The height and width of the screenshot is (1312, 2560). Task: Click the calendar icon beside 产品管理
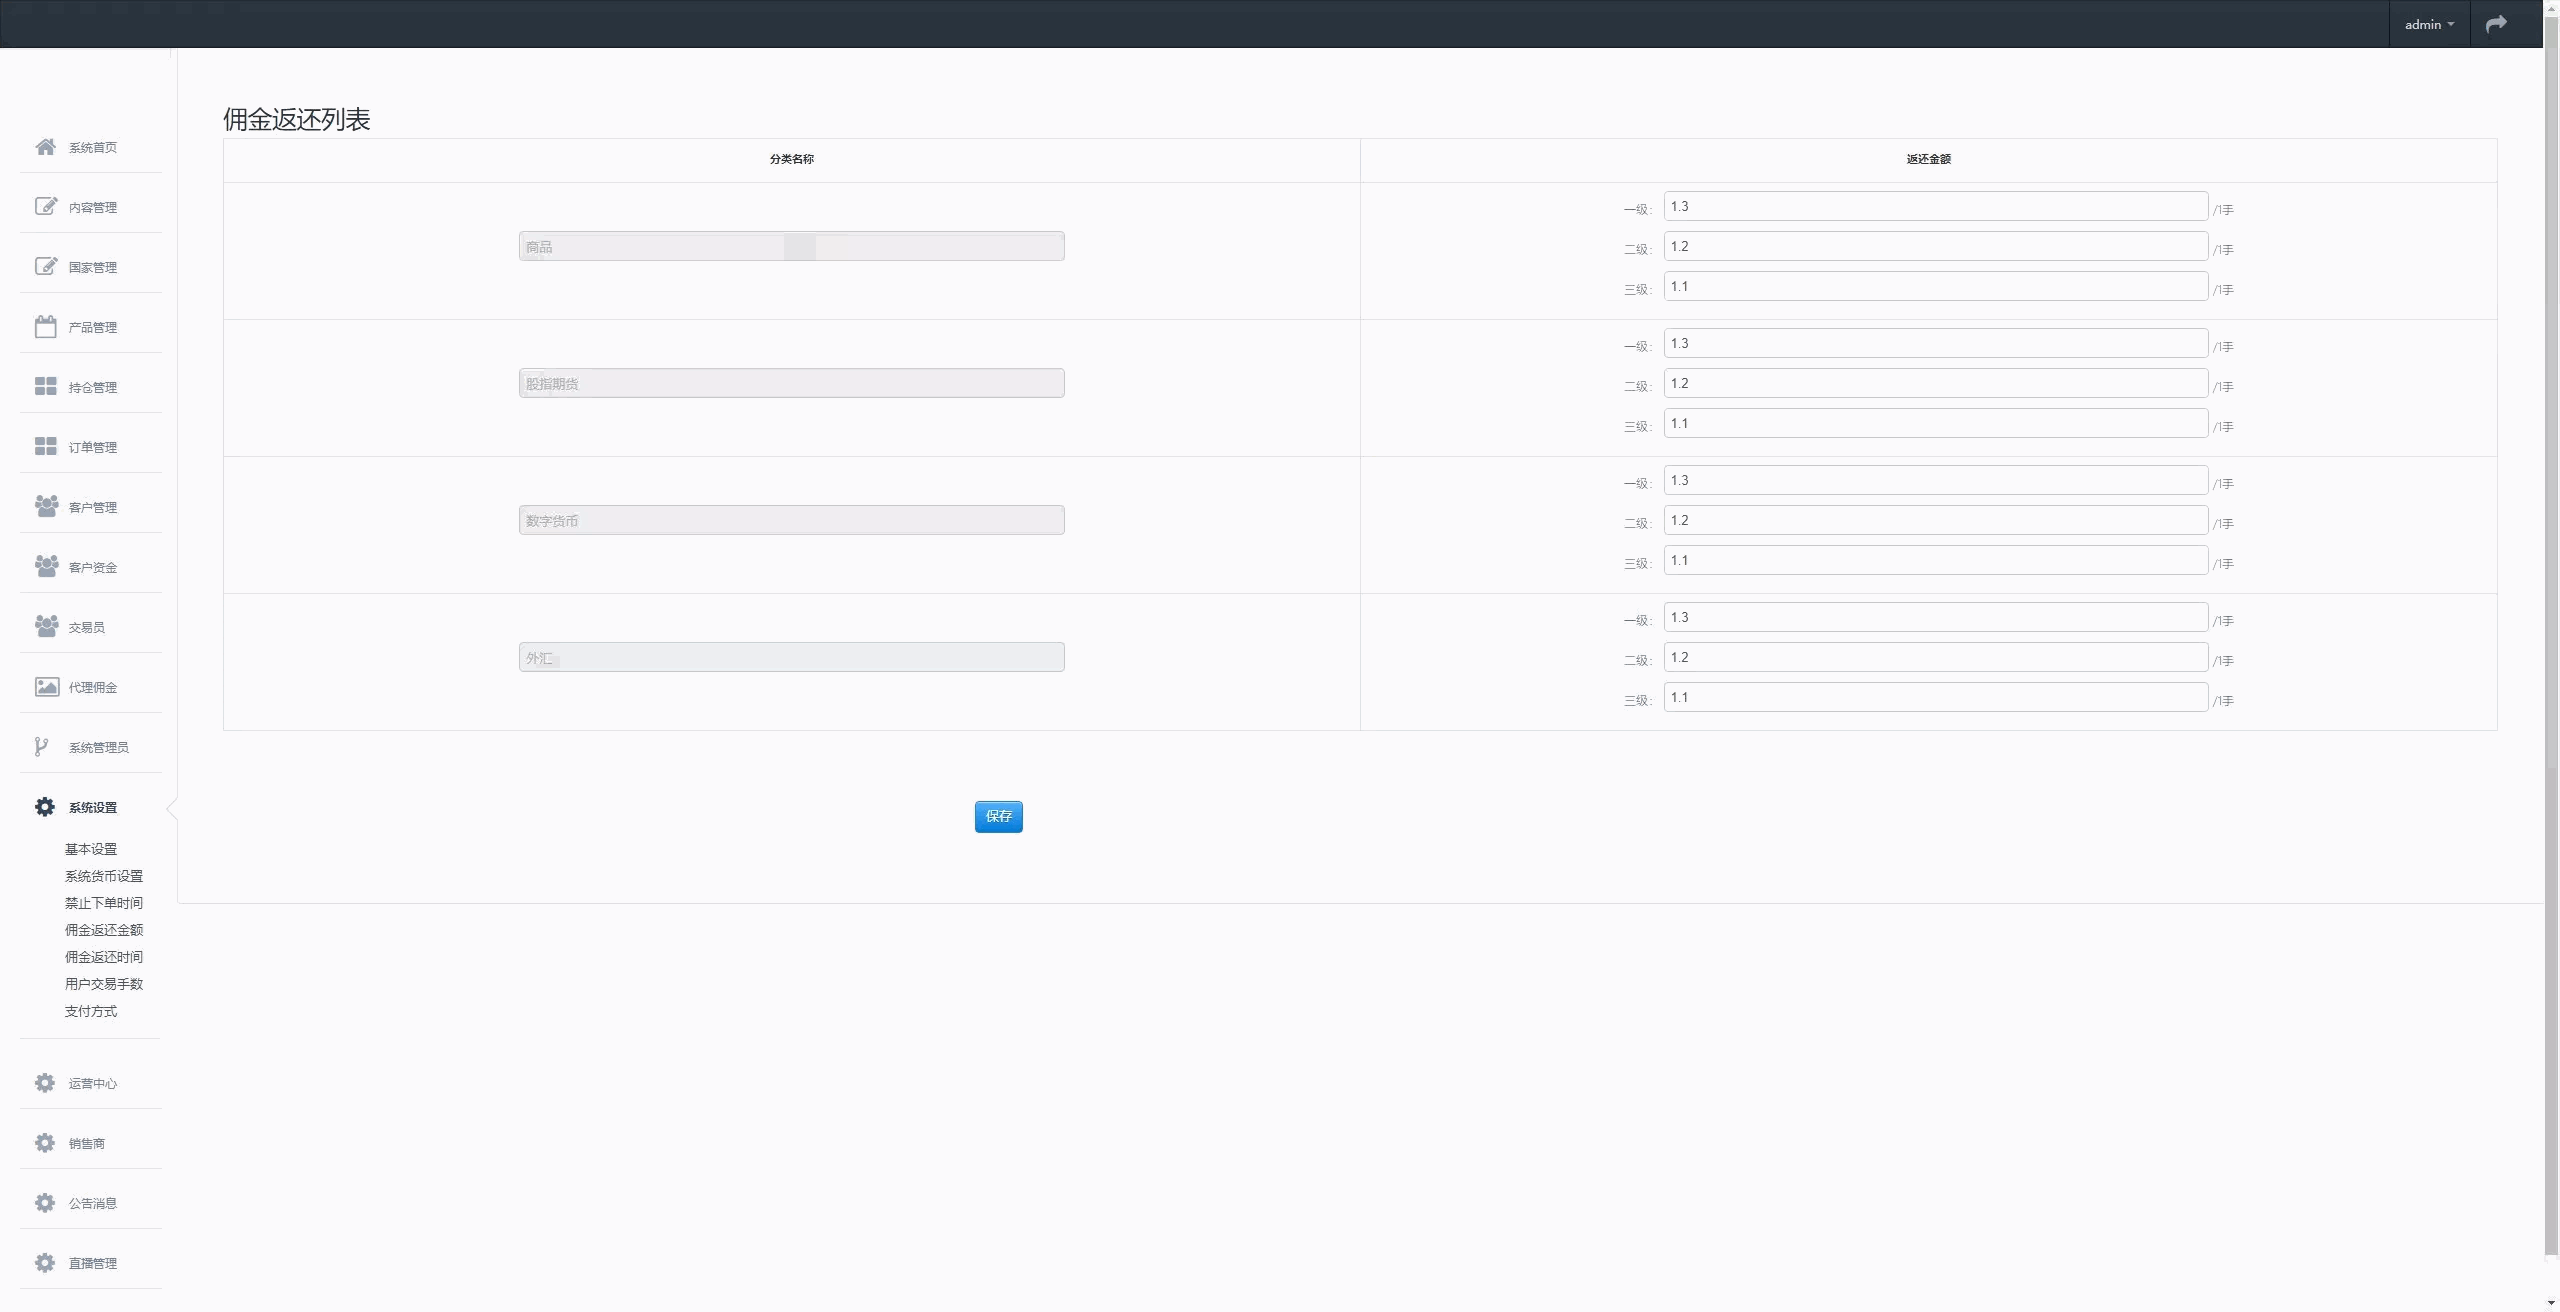(x=45, y=327)
